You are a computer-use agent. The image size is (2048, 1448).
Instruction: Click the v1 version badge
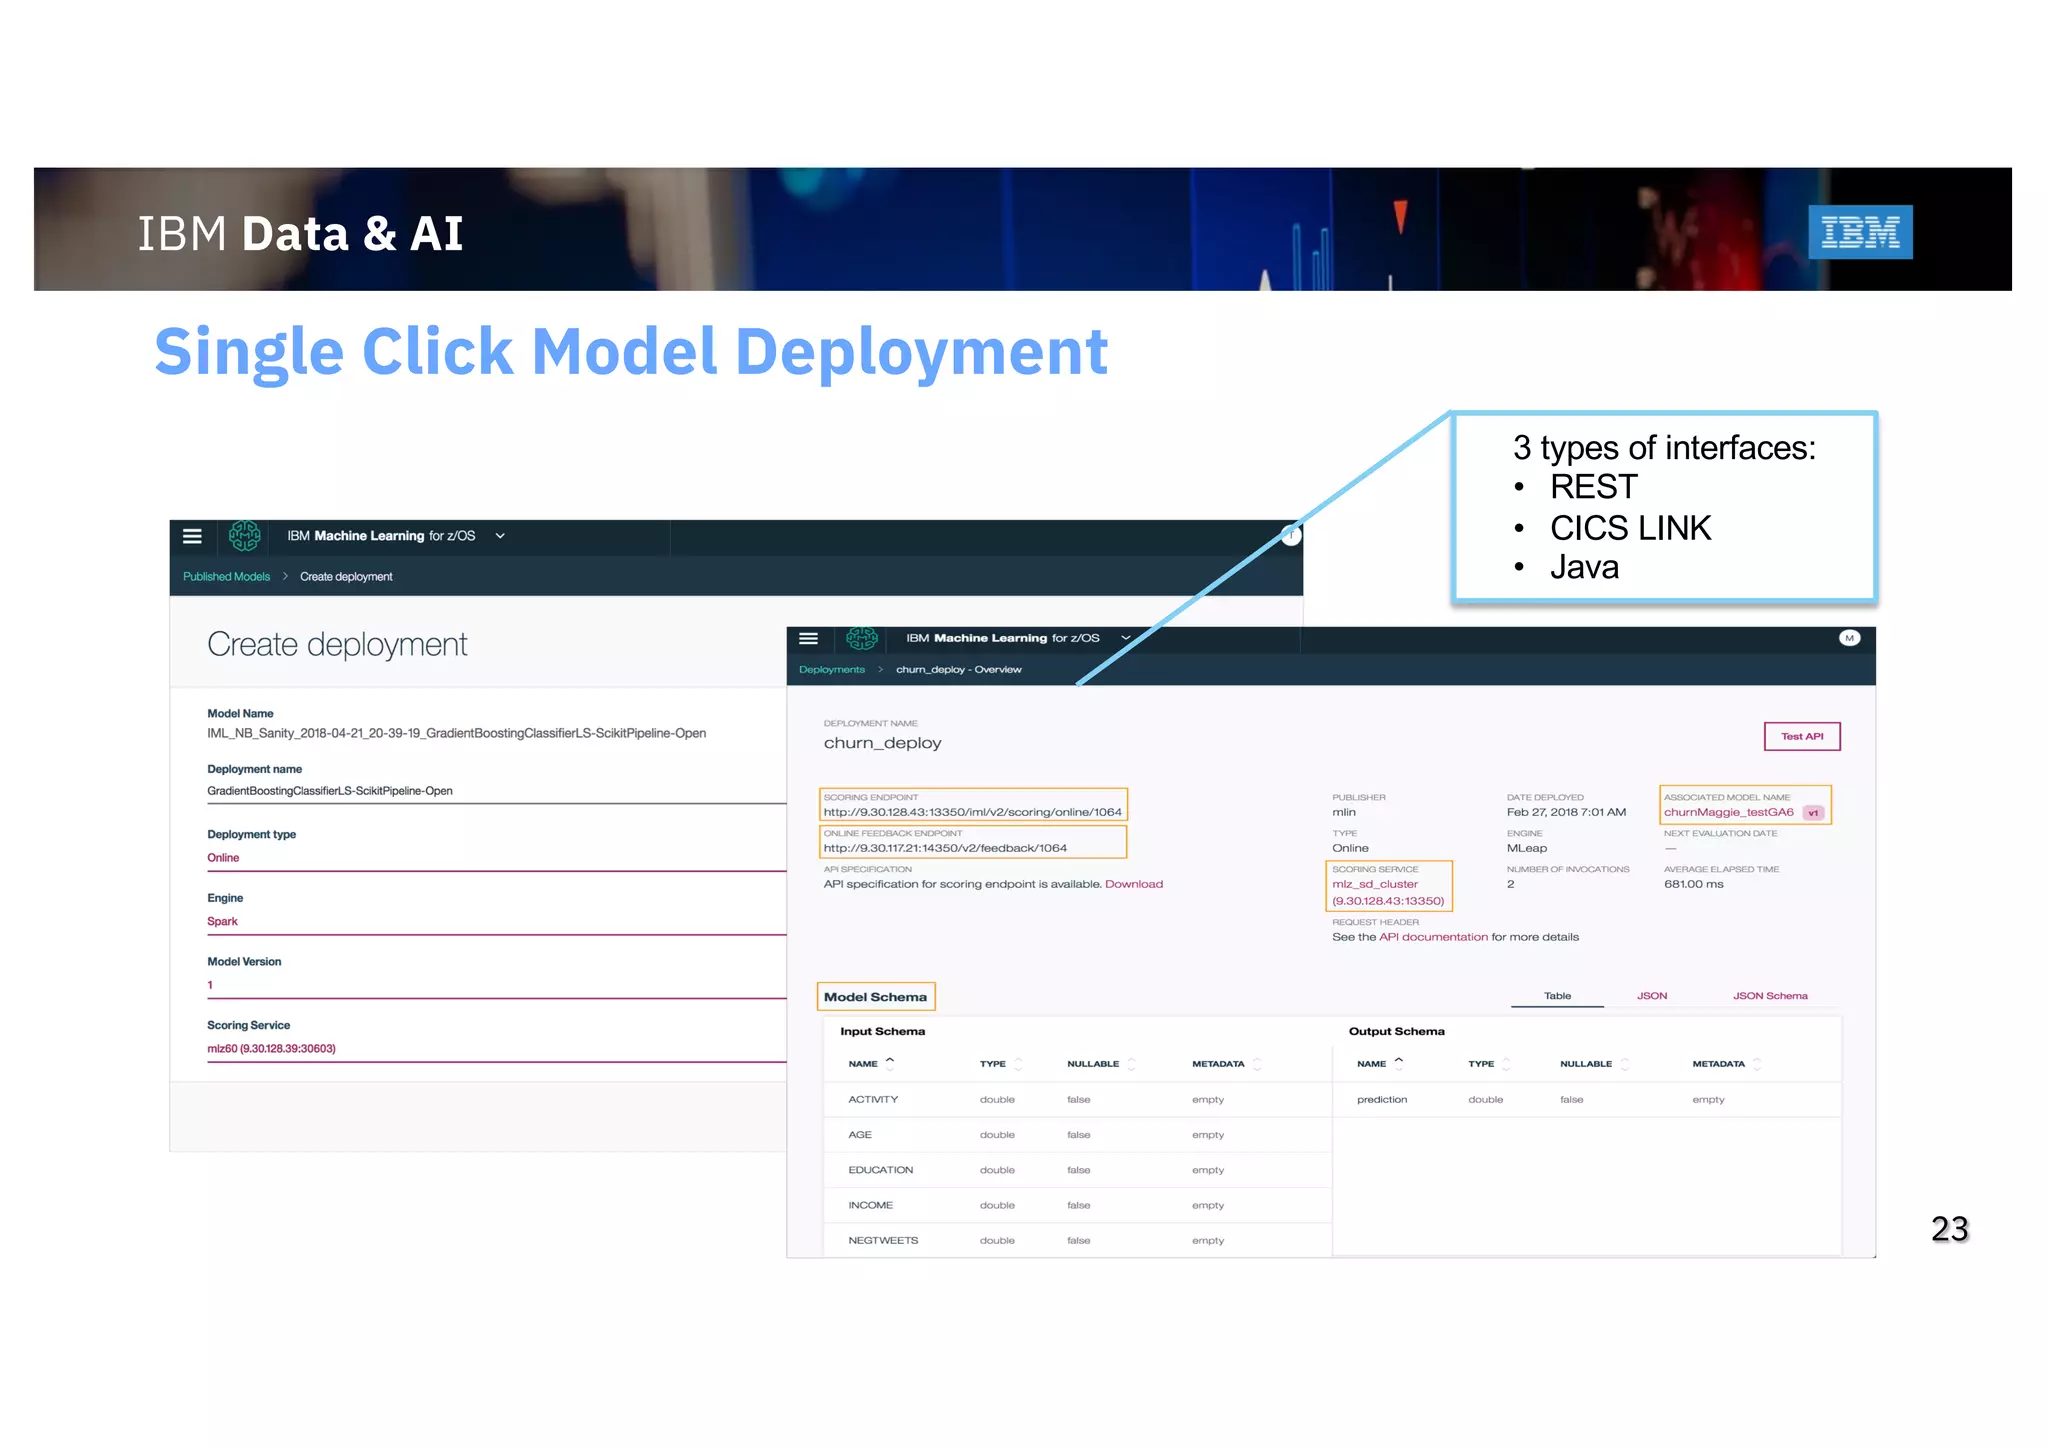(x=1814, y=813)
